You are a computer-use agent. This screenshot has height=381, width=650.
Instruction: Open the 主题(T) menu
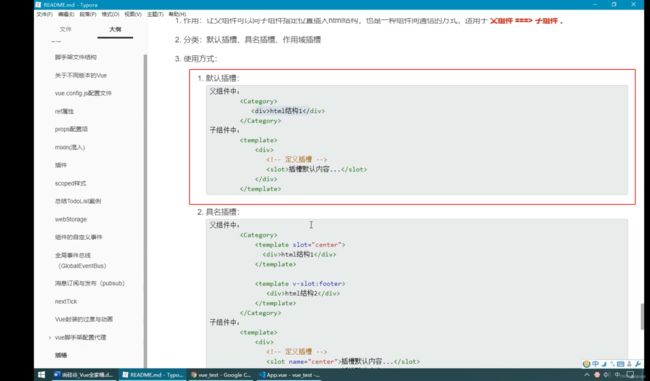pyautogui.click(x=155, y=14)
